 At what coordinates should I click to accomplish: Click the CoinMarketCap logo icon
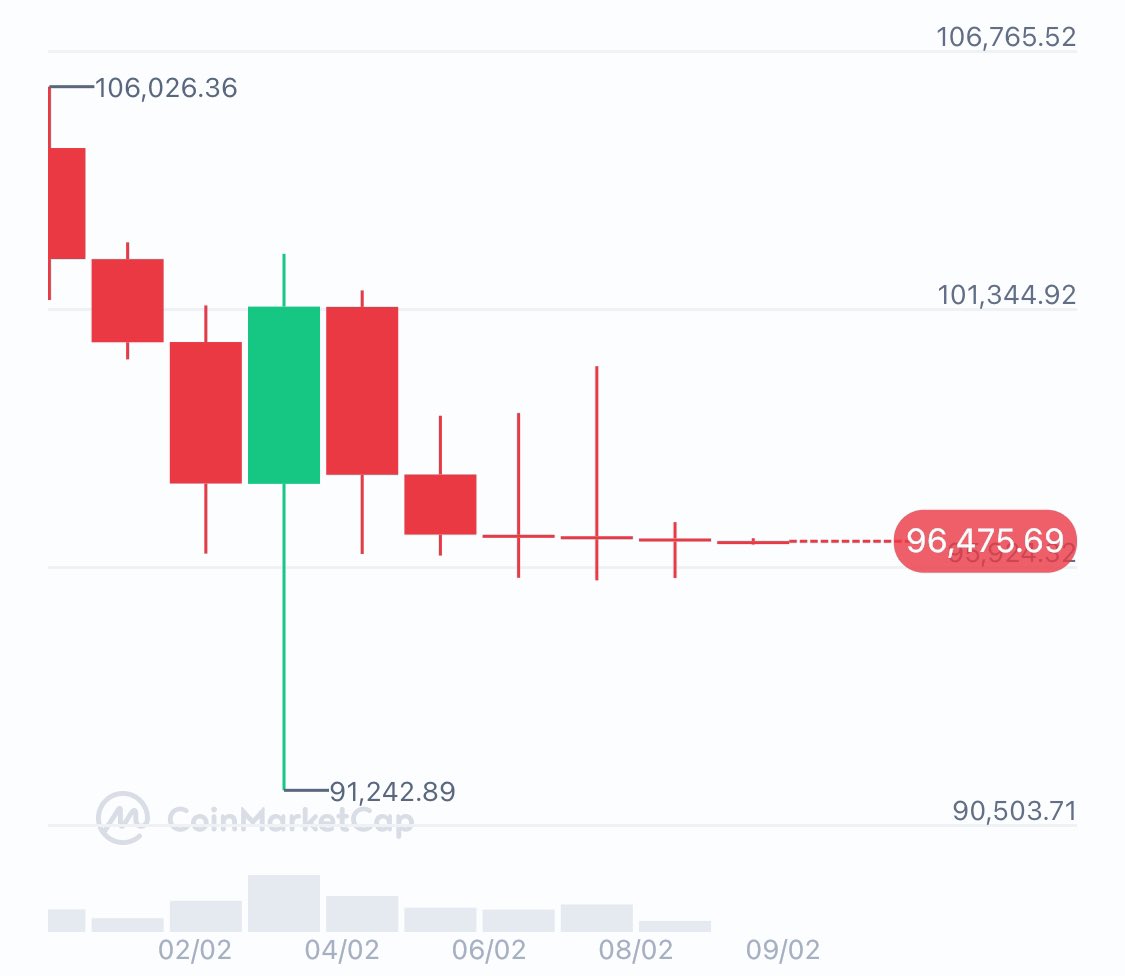click(x=123, y=818)
